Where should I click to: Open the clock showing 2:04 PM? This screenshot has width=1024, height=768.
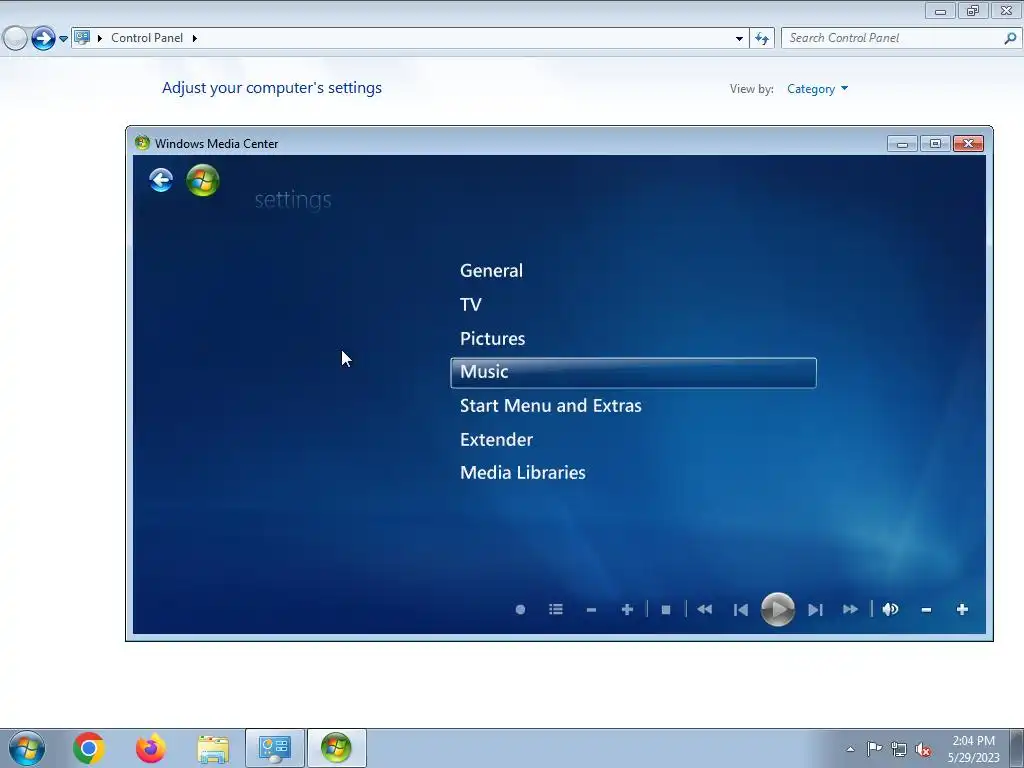(x=973, y=749)
